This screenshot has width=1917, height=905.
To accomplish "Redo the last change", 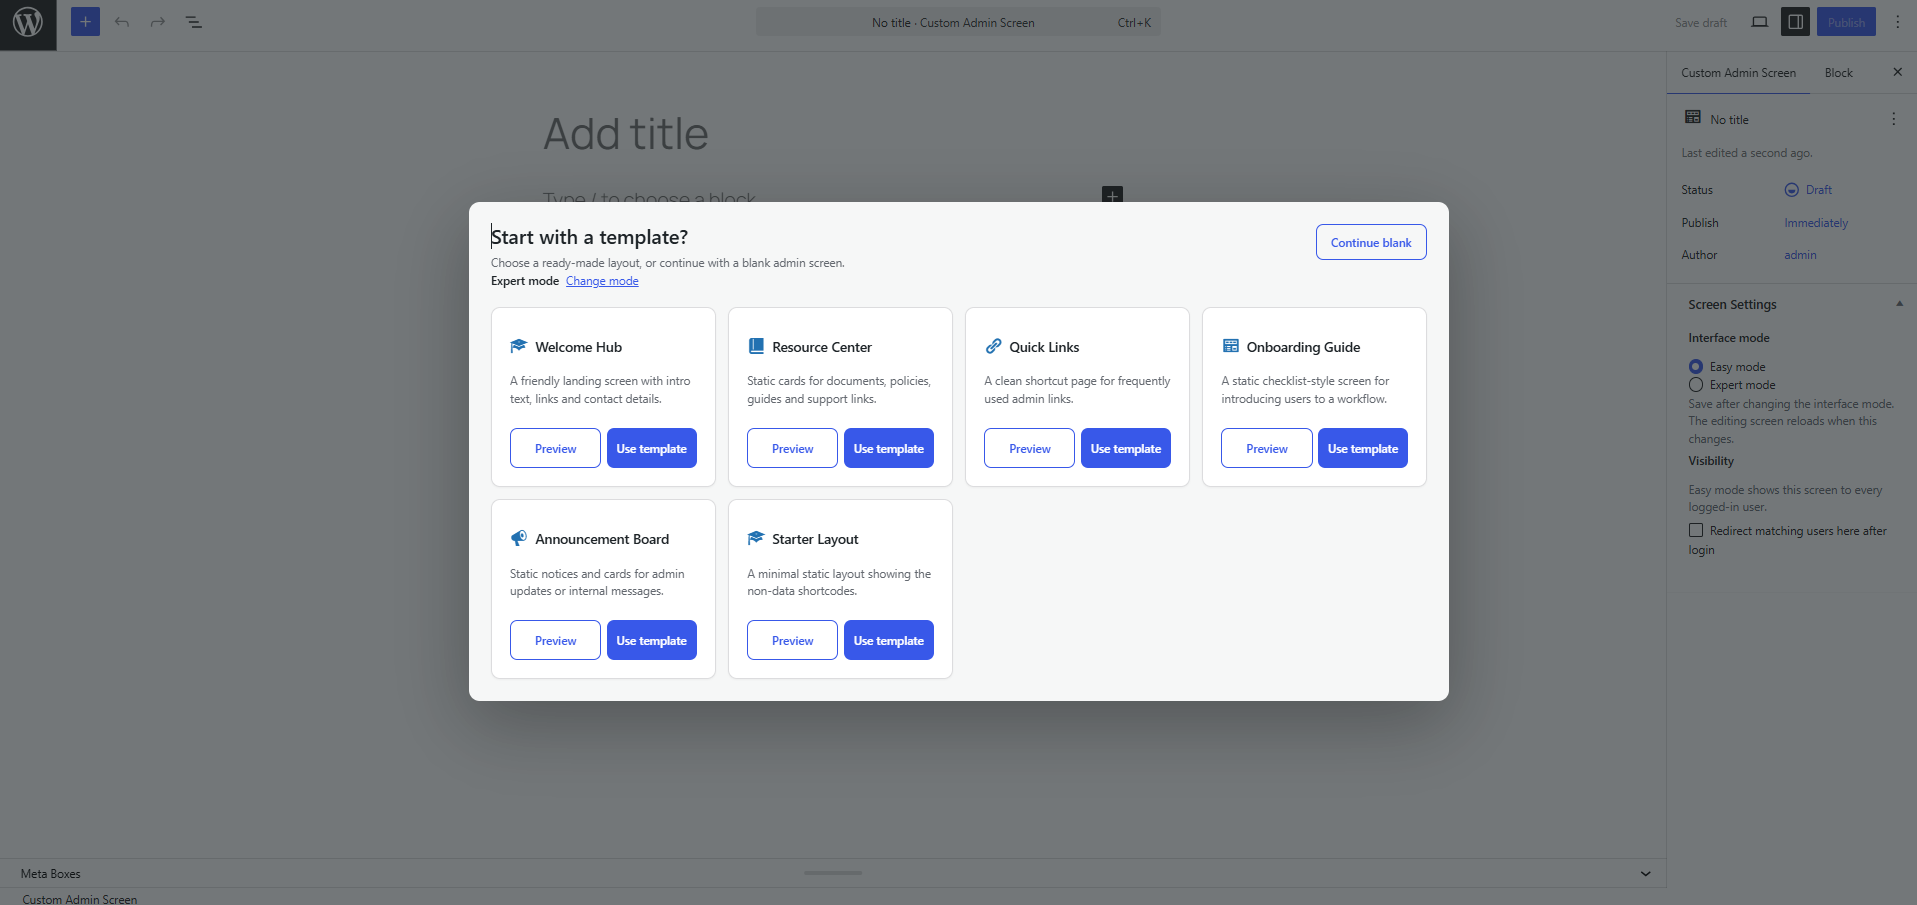I will pyautogui.click(x=158, y=22).
